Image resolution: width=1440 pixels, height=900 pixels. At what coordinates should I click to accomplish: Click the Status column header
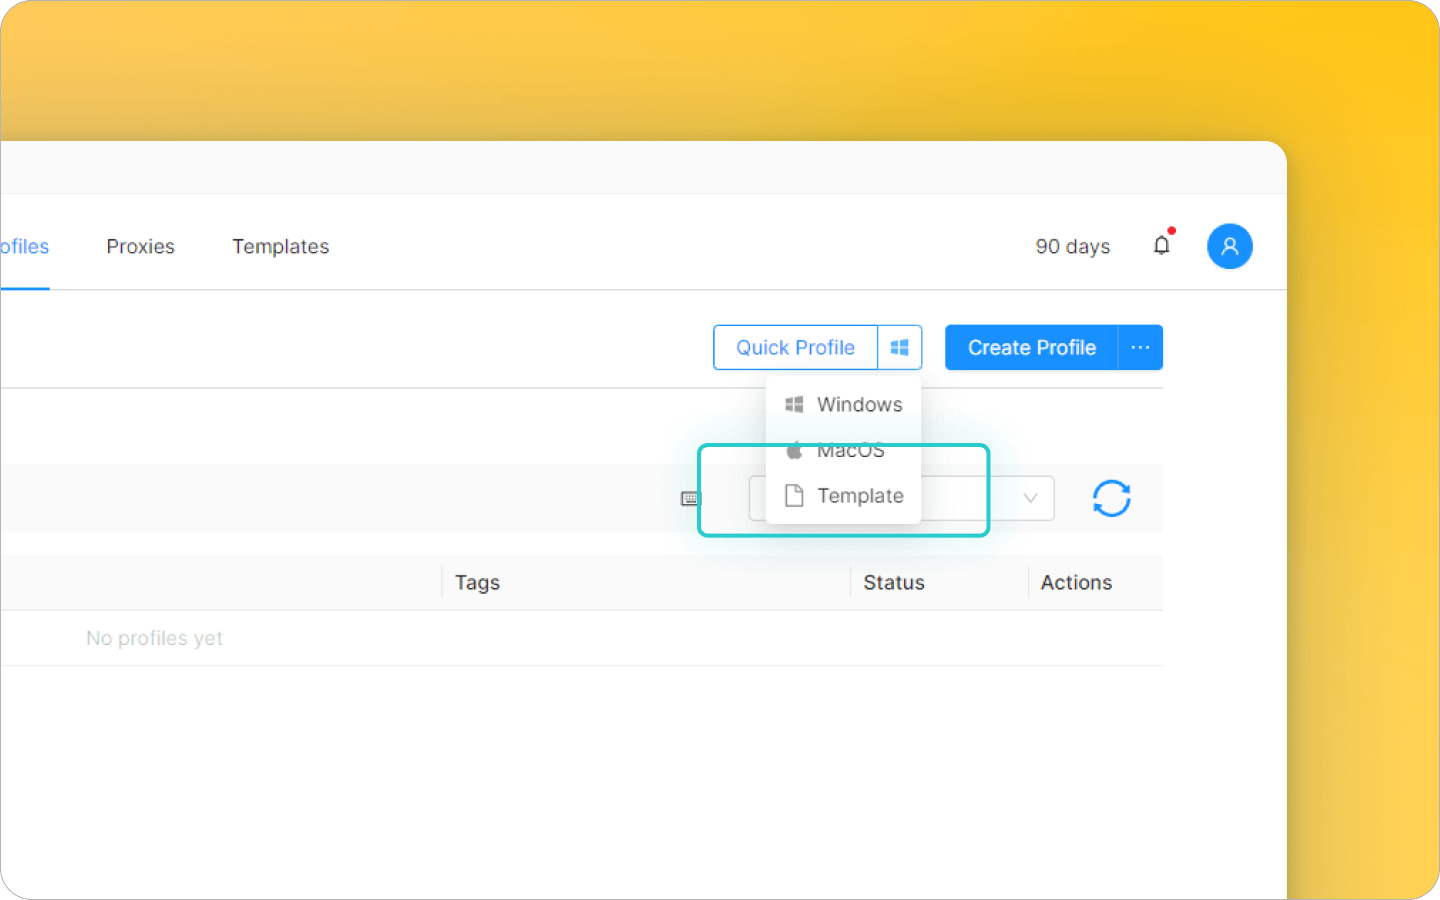point(894,582)
